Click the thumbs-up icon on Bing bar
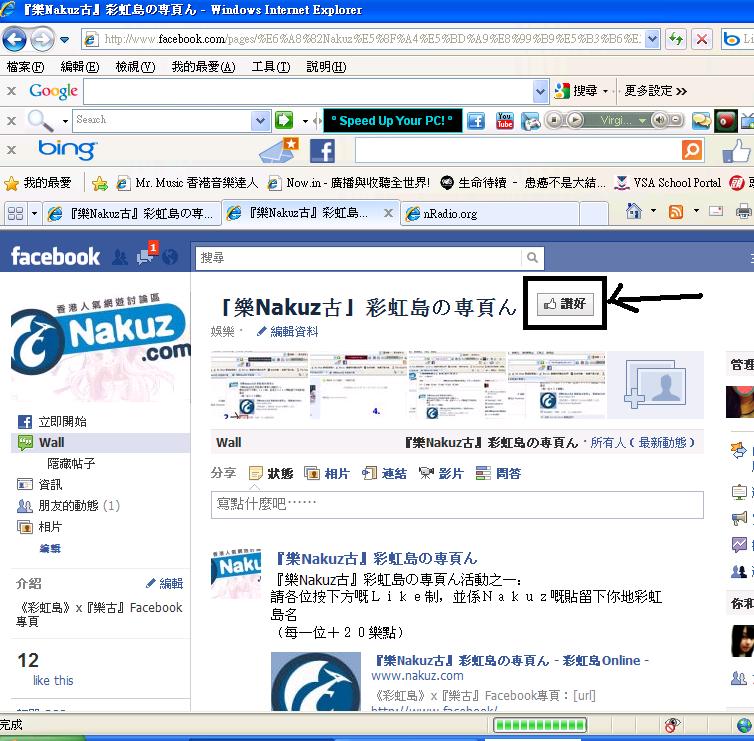This screenshot has width=754, height=741. (x=736, y=151)
